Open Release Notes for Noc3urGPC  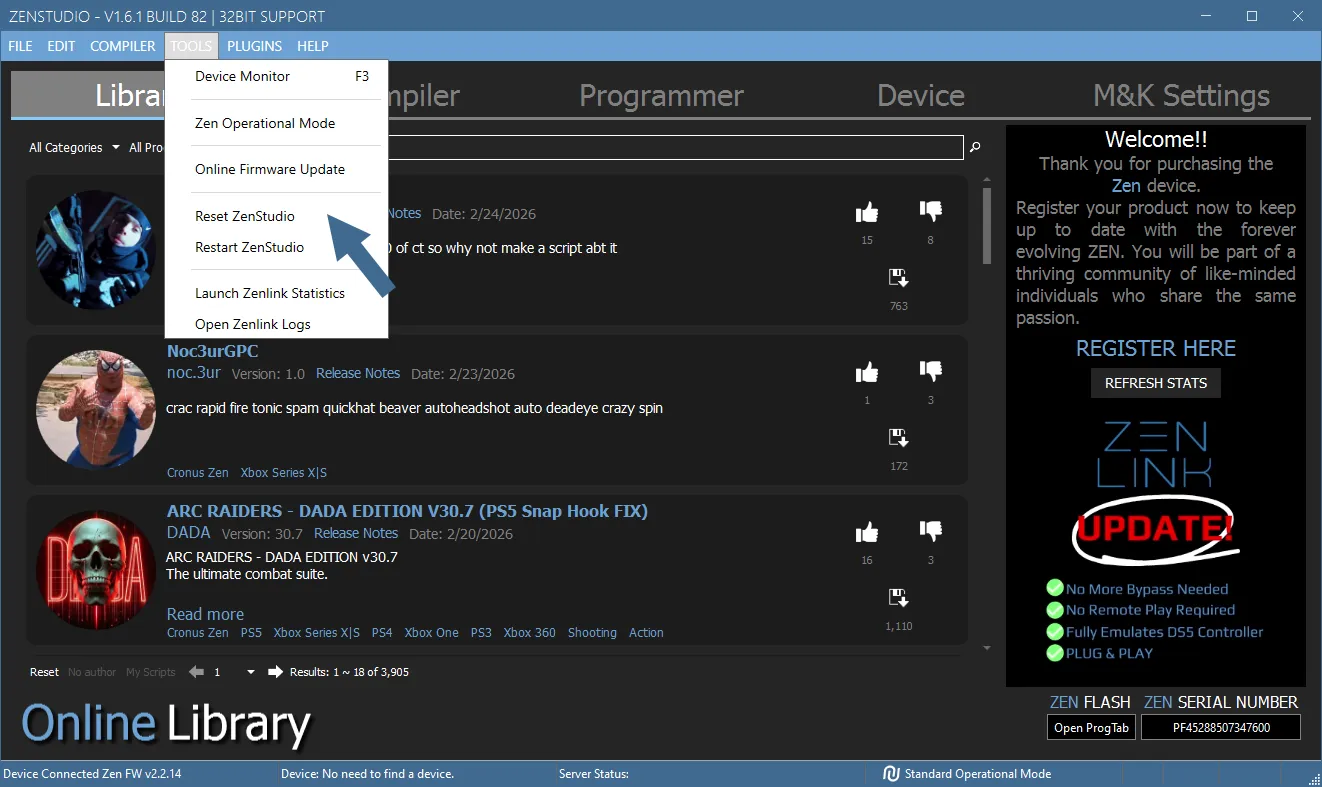(358, 373)
